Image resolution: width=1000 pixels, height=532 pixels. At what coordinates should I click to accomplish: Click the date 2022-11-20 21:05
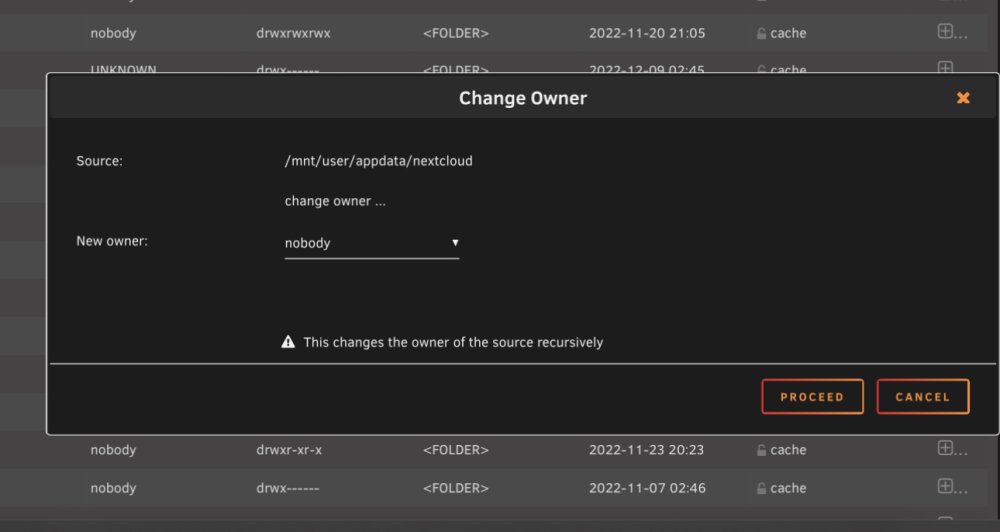pyautogui.click(x=647, y=33)
